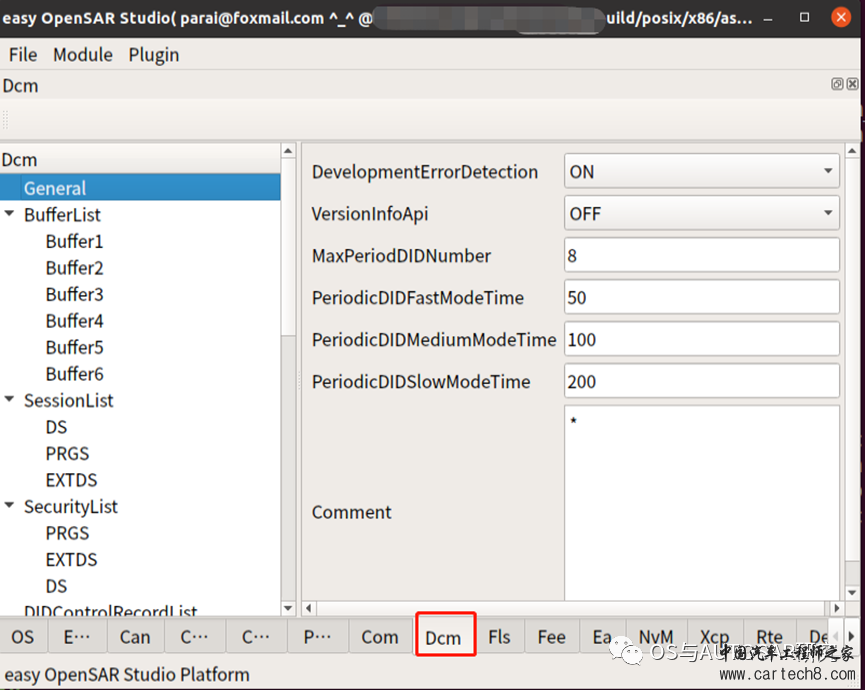Open the Plugin menu
The height and width of the screenshot is (690, 865).
click(154, 55)
